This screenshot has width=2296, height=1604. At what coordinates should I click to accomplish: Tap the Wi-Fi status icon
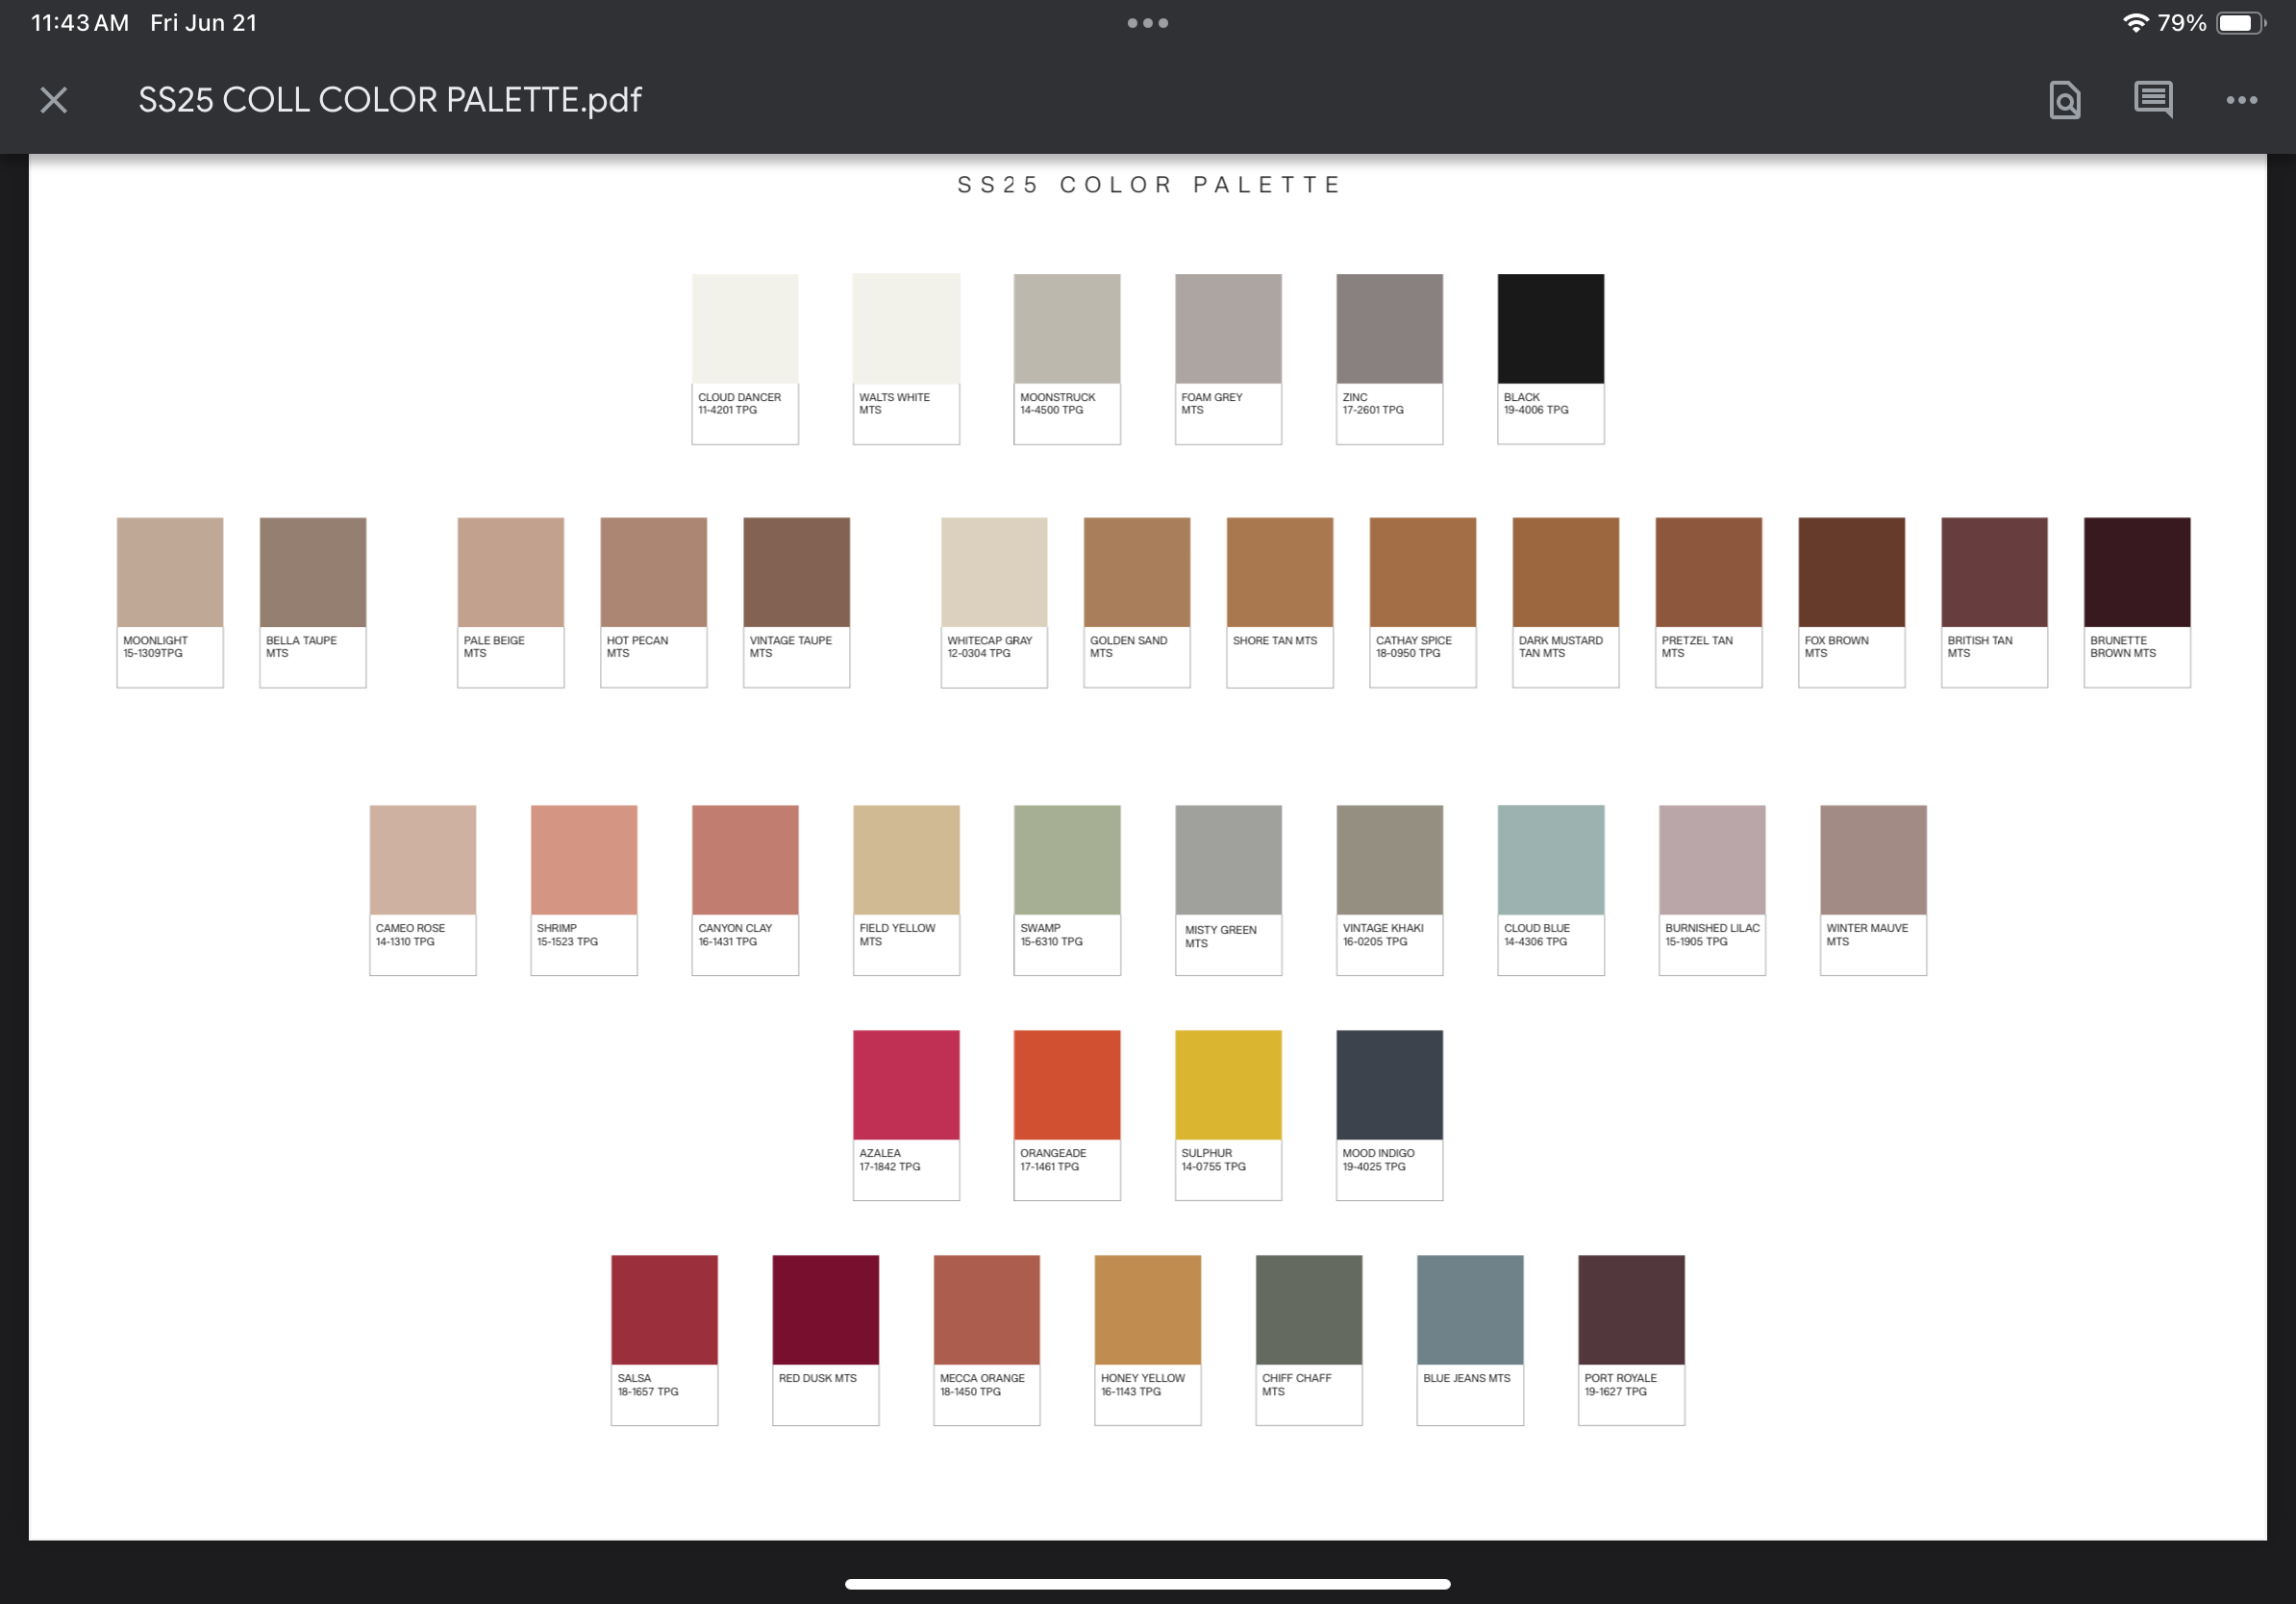(2134, 23)
